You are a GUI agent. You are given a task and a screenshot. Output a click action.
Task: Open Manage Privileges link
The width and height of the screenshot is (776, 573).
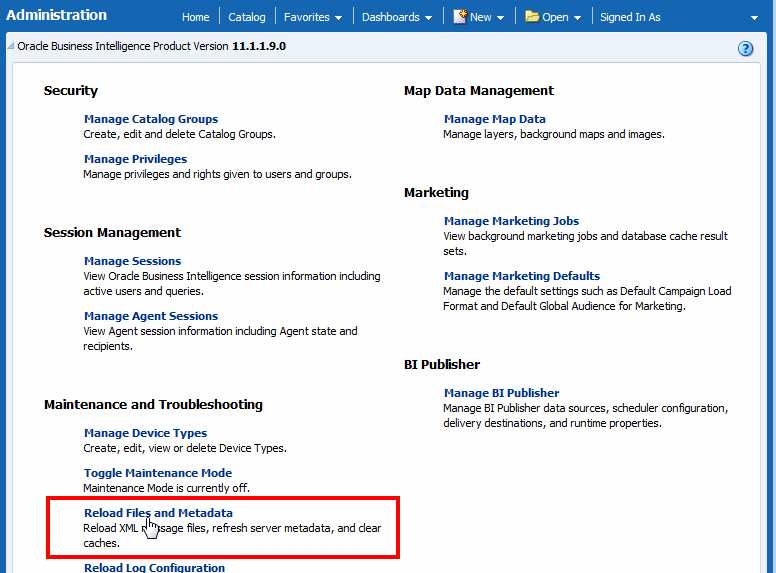[x=135, y=159]
